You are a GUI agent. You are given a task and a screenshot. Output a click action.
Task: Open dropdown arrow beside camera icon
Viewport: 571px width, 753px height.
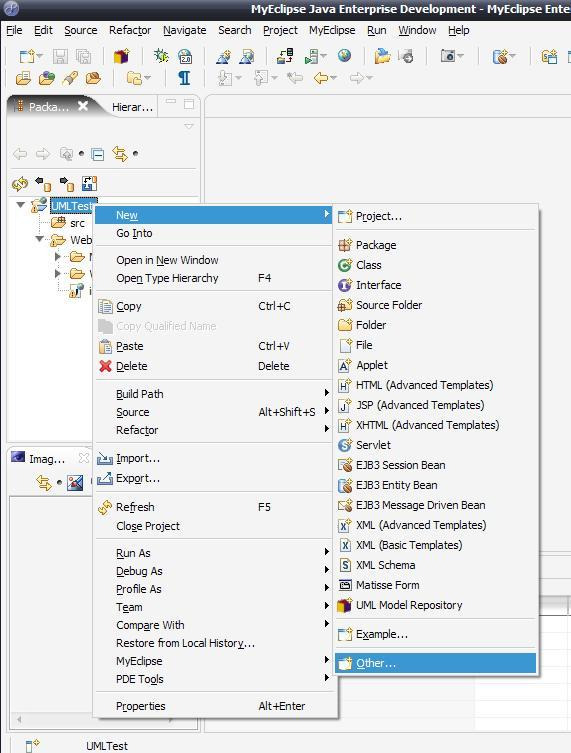[x=461, y=56]
